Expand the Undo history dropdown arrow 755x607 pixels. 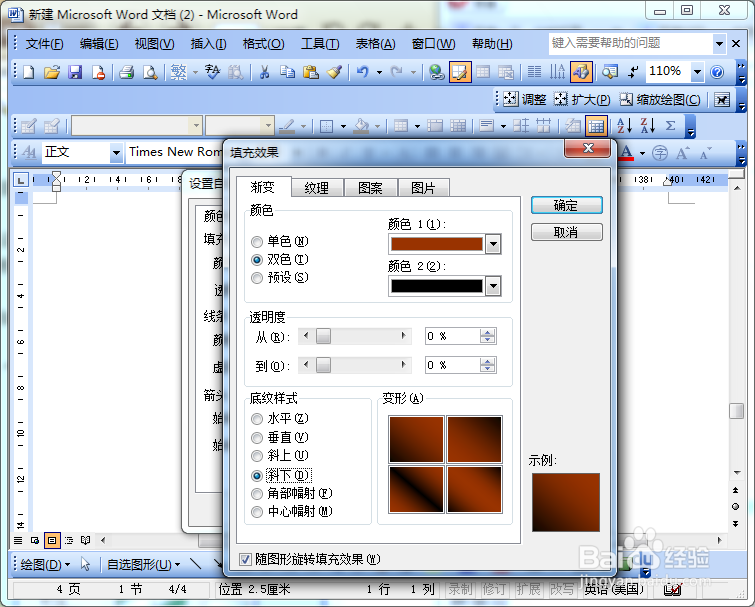click(x=379, y=72)
